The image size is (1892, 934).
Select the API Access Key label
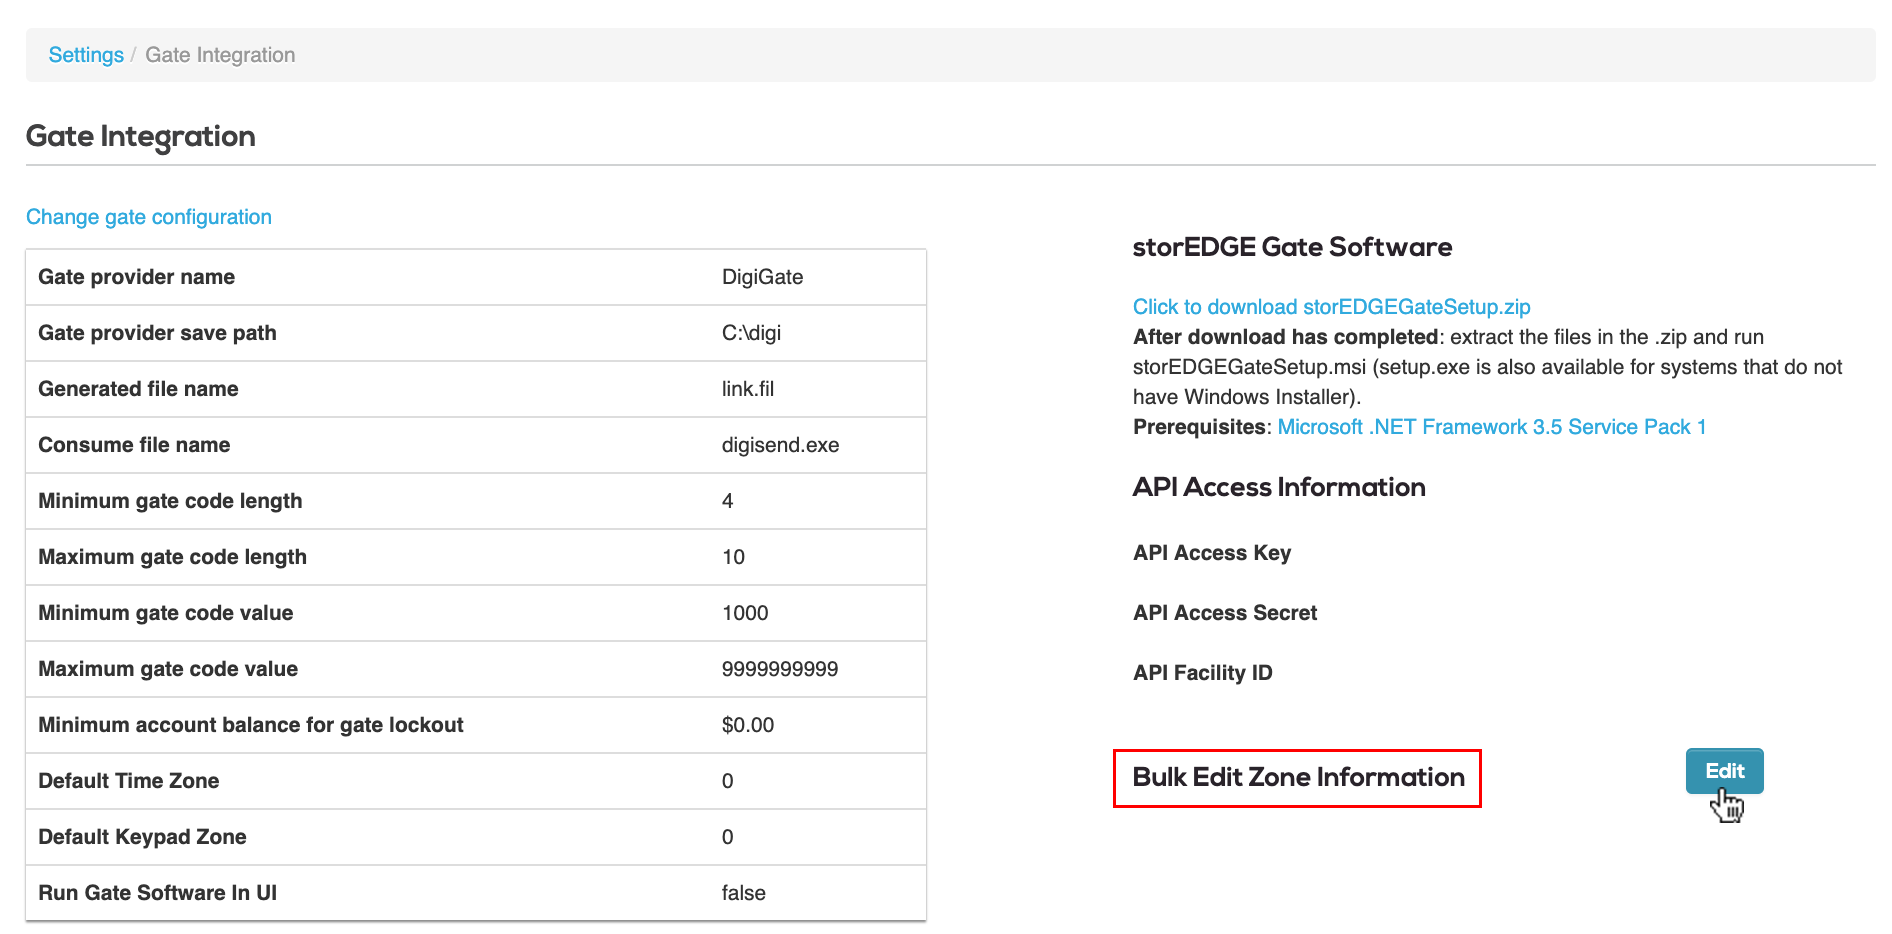(x=1211, y=552)
